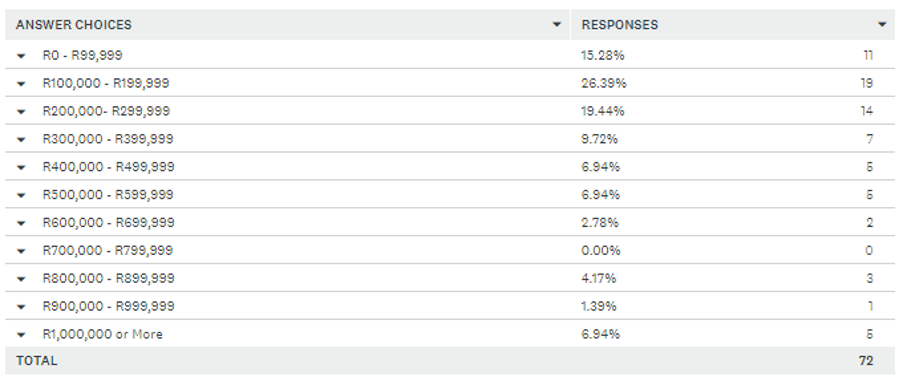Expand the R400,000 - R499,999 row arrow

coord(21,168)
